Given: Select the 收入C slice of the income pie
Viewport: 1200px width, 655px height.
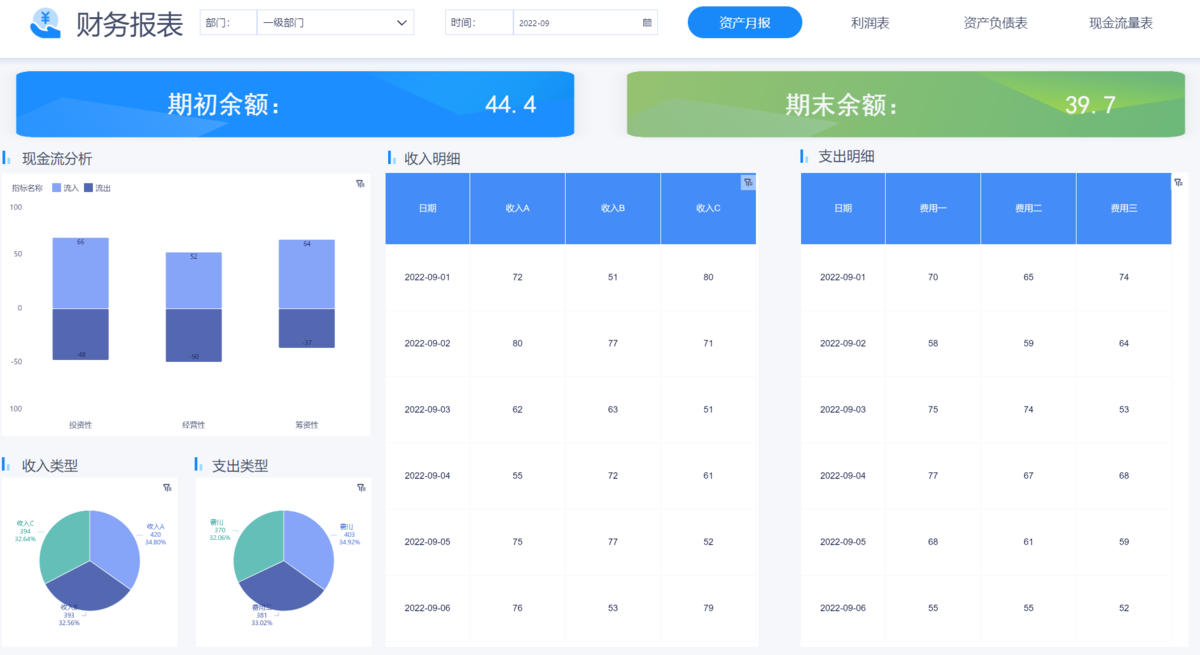Looking at the screenshot, I should (x=64, y=545).
